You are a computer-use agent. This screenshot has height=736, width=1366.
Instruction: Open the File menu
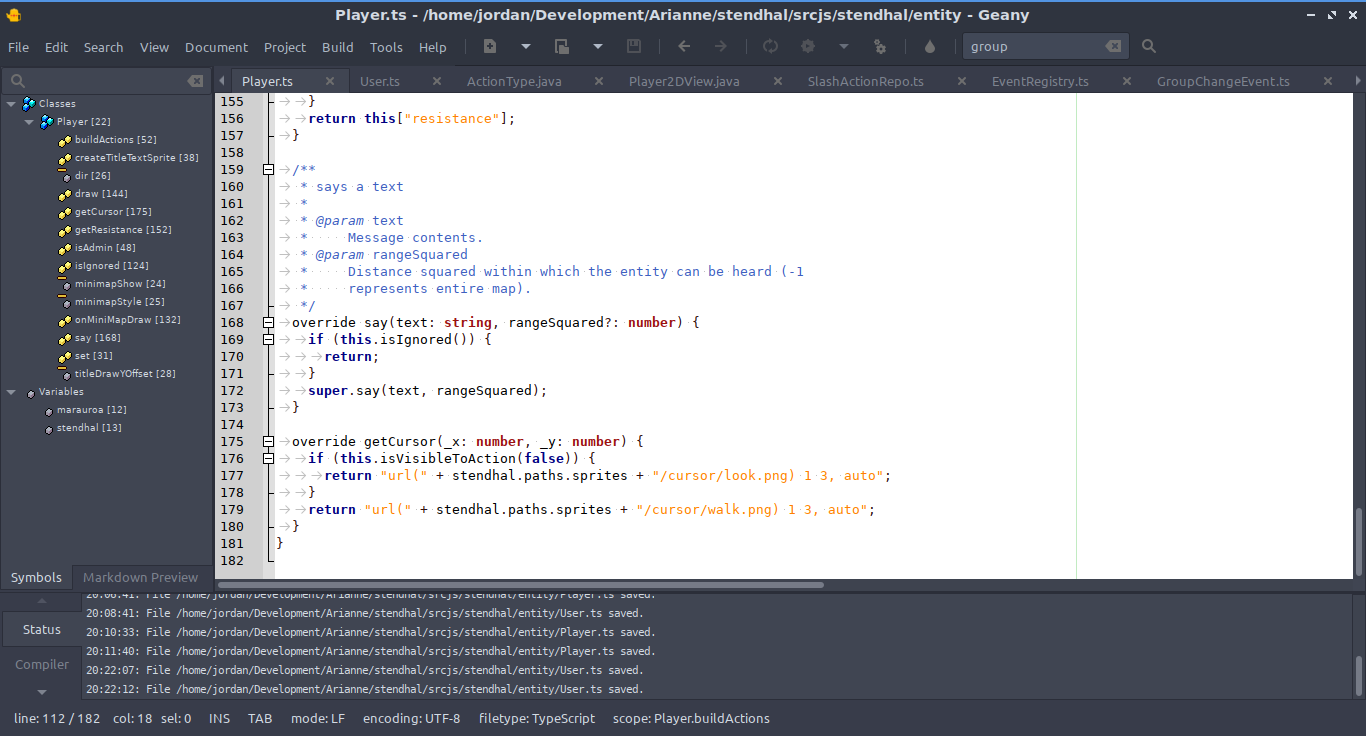pos(18,47)
